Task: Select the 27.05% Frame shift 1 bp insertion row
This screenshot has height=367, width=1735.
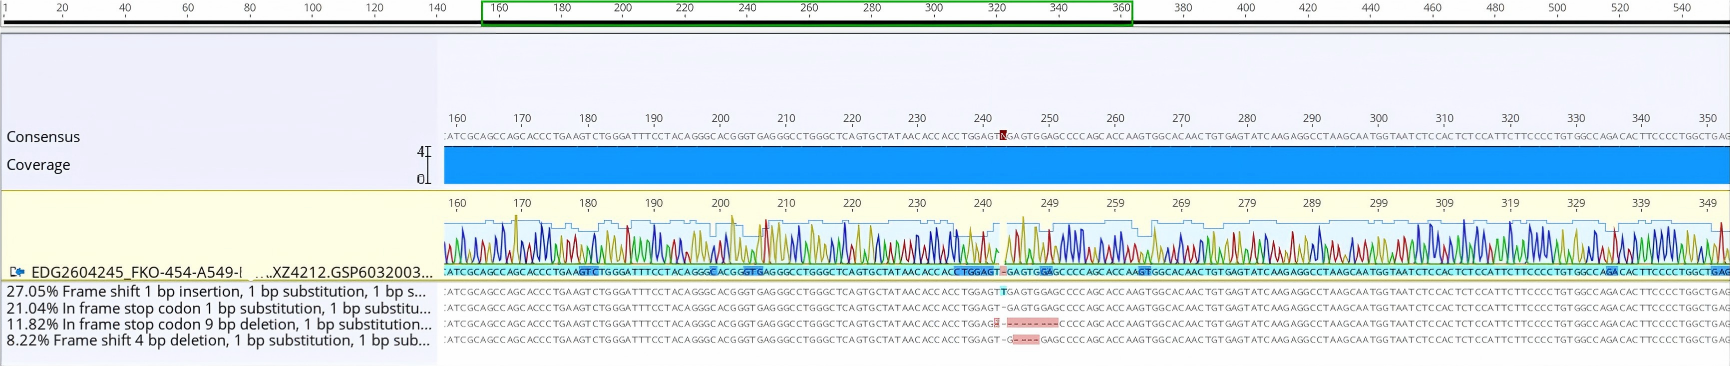Action: [x=217, y=292]
